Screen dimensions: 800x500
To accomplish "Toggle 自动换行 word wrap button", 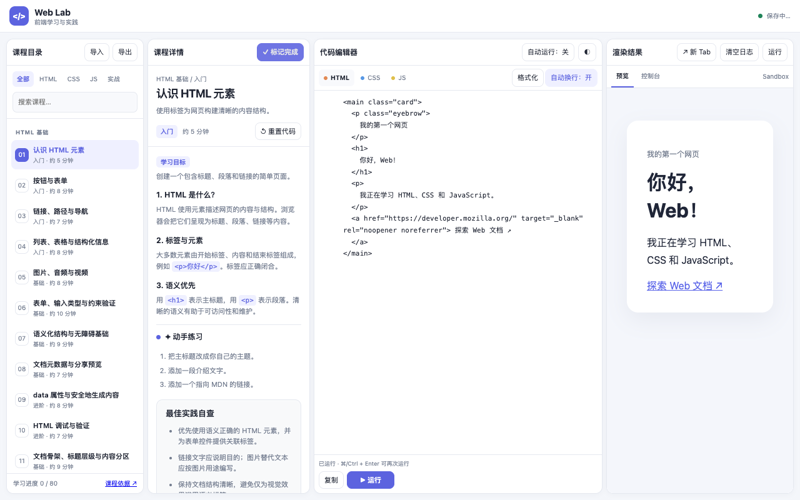I will 571,78.
